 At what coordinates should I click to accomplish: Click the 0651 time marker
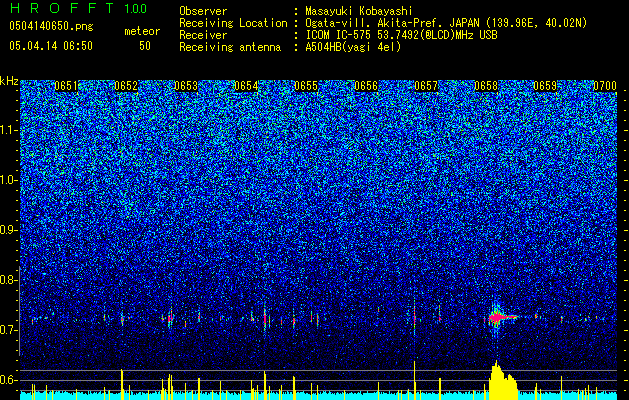click(66, 86)
